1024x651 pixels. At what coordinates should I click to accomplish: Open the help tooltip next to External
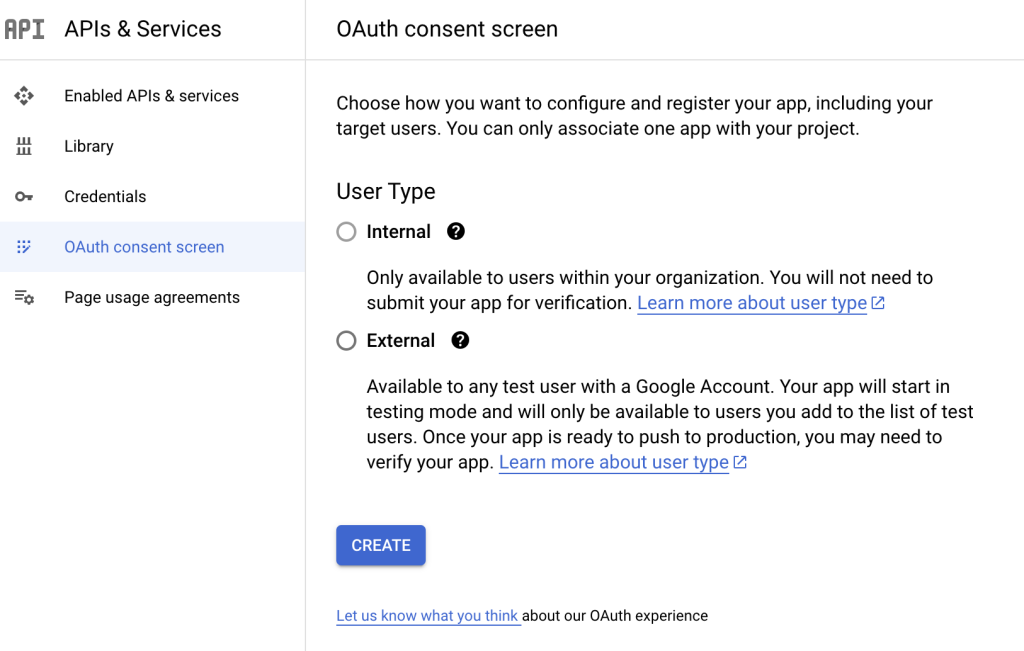[460, 340]
